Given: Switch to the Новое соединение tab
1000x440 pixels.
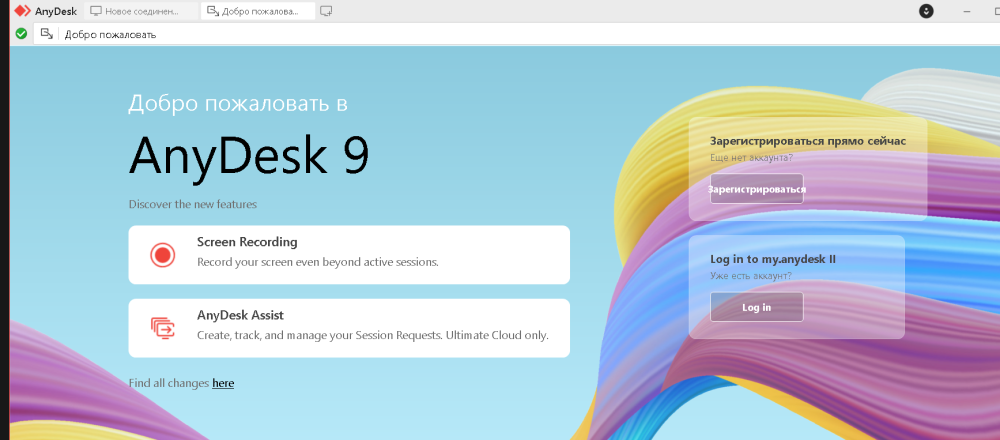Looking at the screenshot, I should point(142,11).
